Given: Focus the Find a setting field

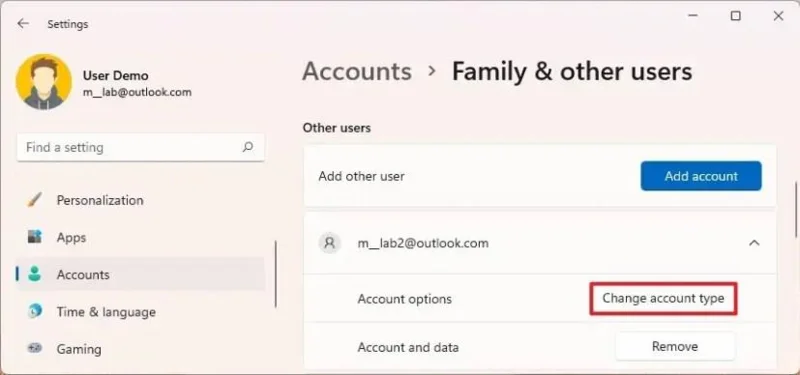Looking at the screenshot, I should point(140,147).
